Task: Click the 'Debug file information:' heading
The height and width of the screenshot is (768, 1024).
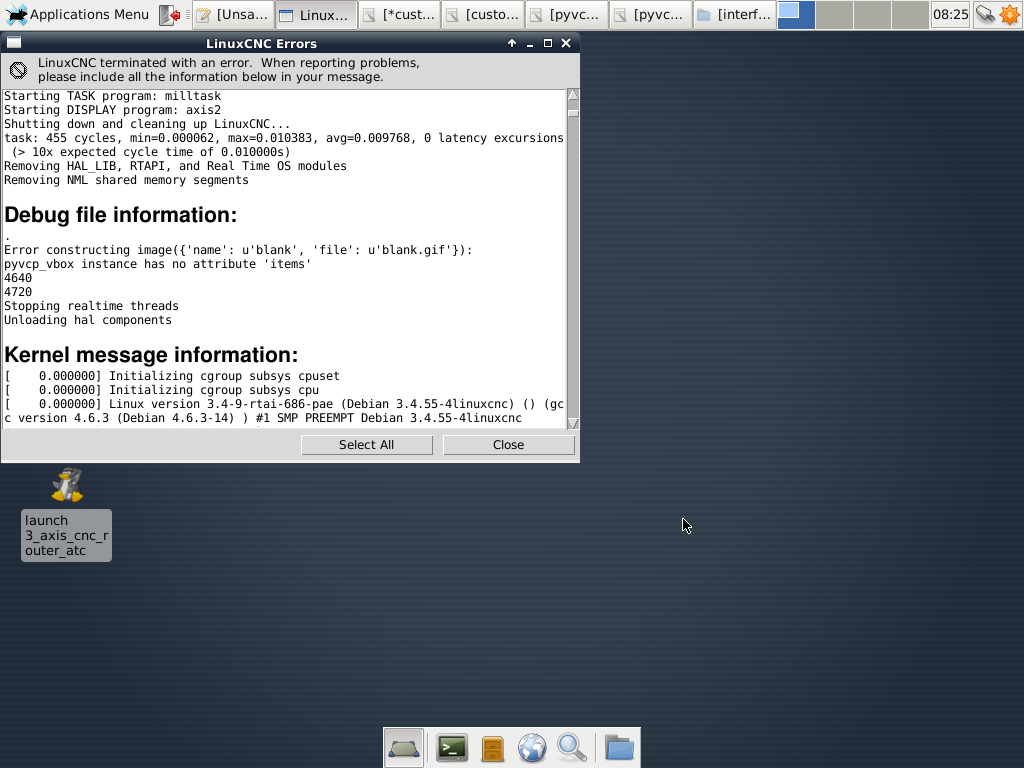Action: pyautogui.click(x=121, y=215)
